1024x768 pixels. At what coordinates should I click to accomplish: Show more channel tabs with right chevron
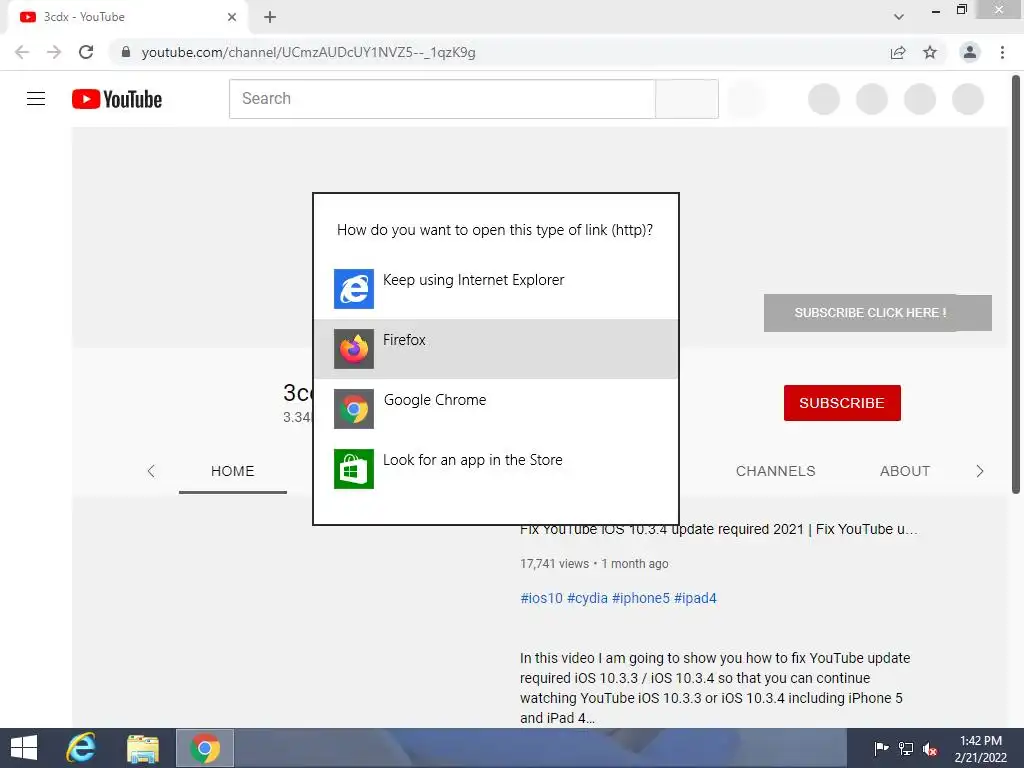tap(980, 471)
